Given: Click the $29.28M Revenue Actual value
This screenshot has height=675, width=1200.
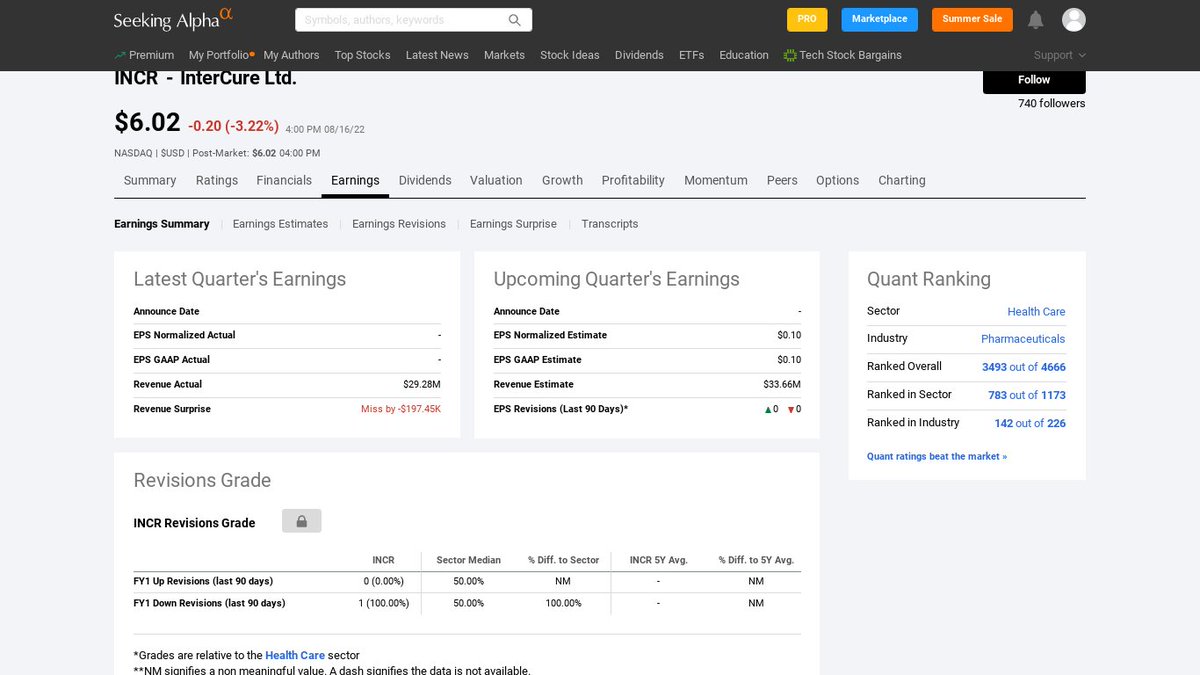Looking at the screenshot, I should click(422, 384).
